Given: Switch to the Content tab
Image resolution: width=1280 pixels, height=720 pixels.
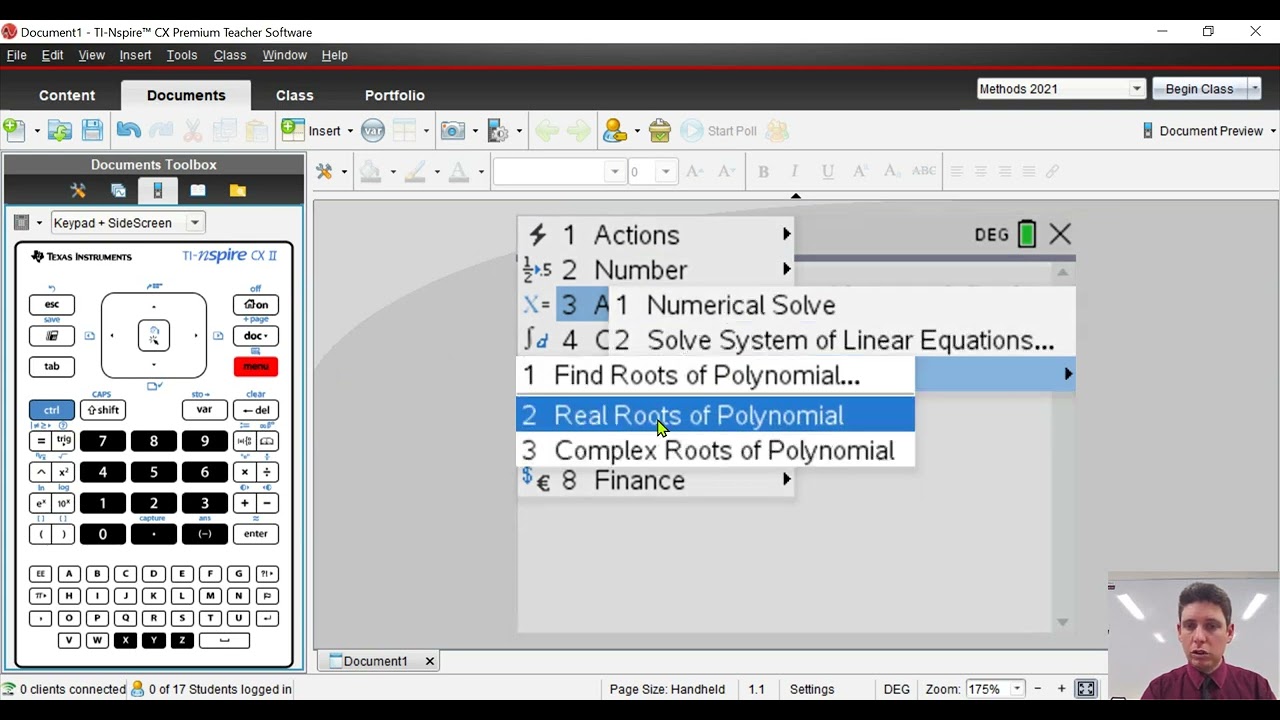Looking at the screenshot, I should 67,95.
